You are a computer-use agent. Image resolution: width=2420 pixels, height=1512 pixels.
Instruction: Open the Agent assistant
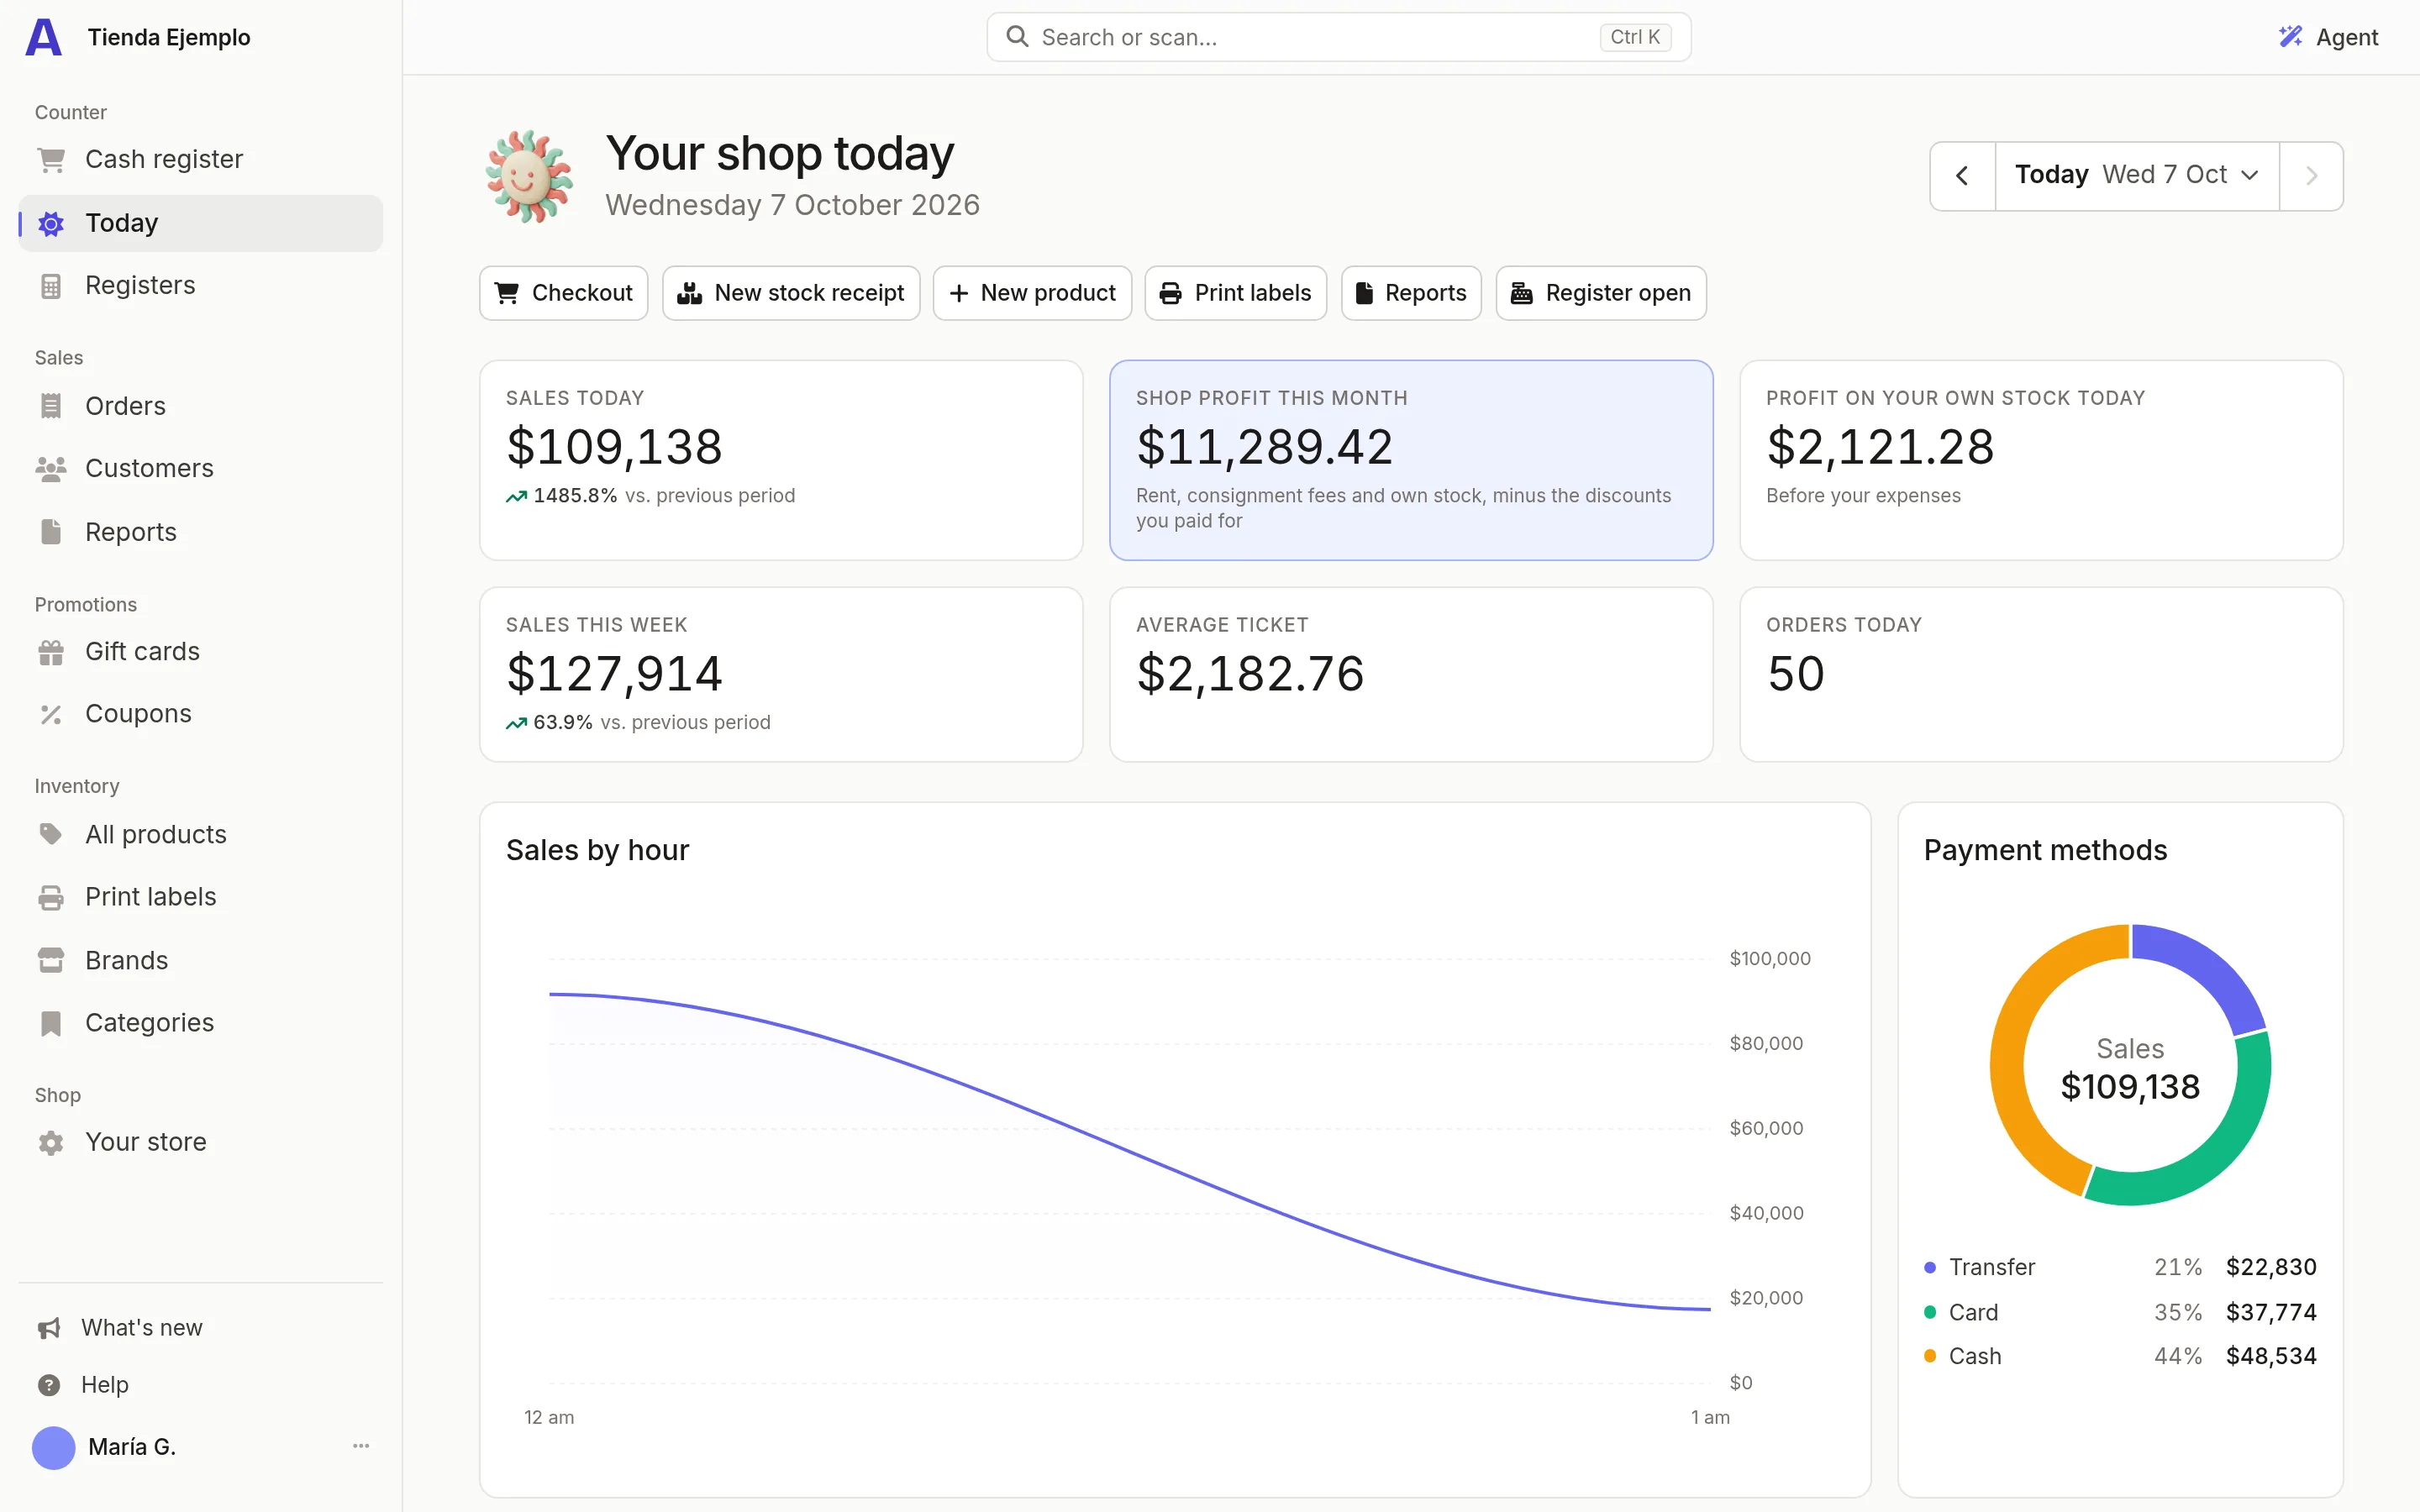tap(2329, 37)
